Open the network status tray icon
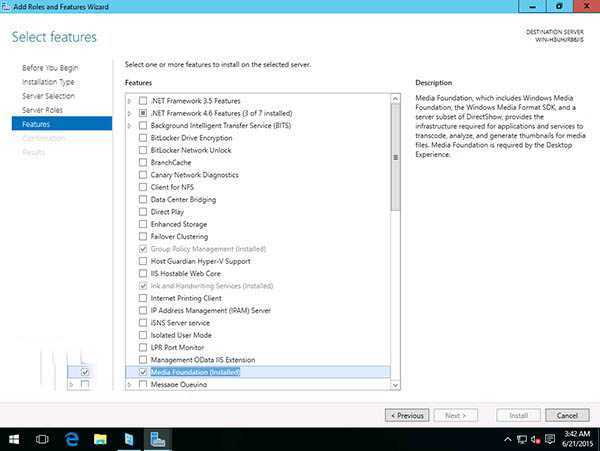600x451 pixels. click(x=522, y=440)
